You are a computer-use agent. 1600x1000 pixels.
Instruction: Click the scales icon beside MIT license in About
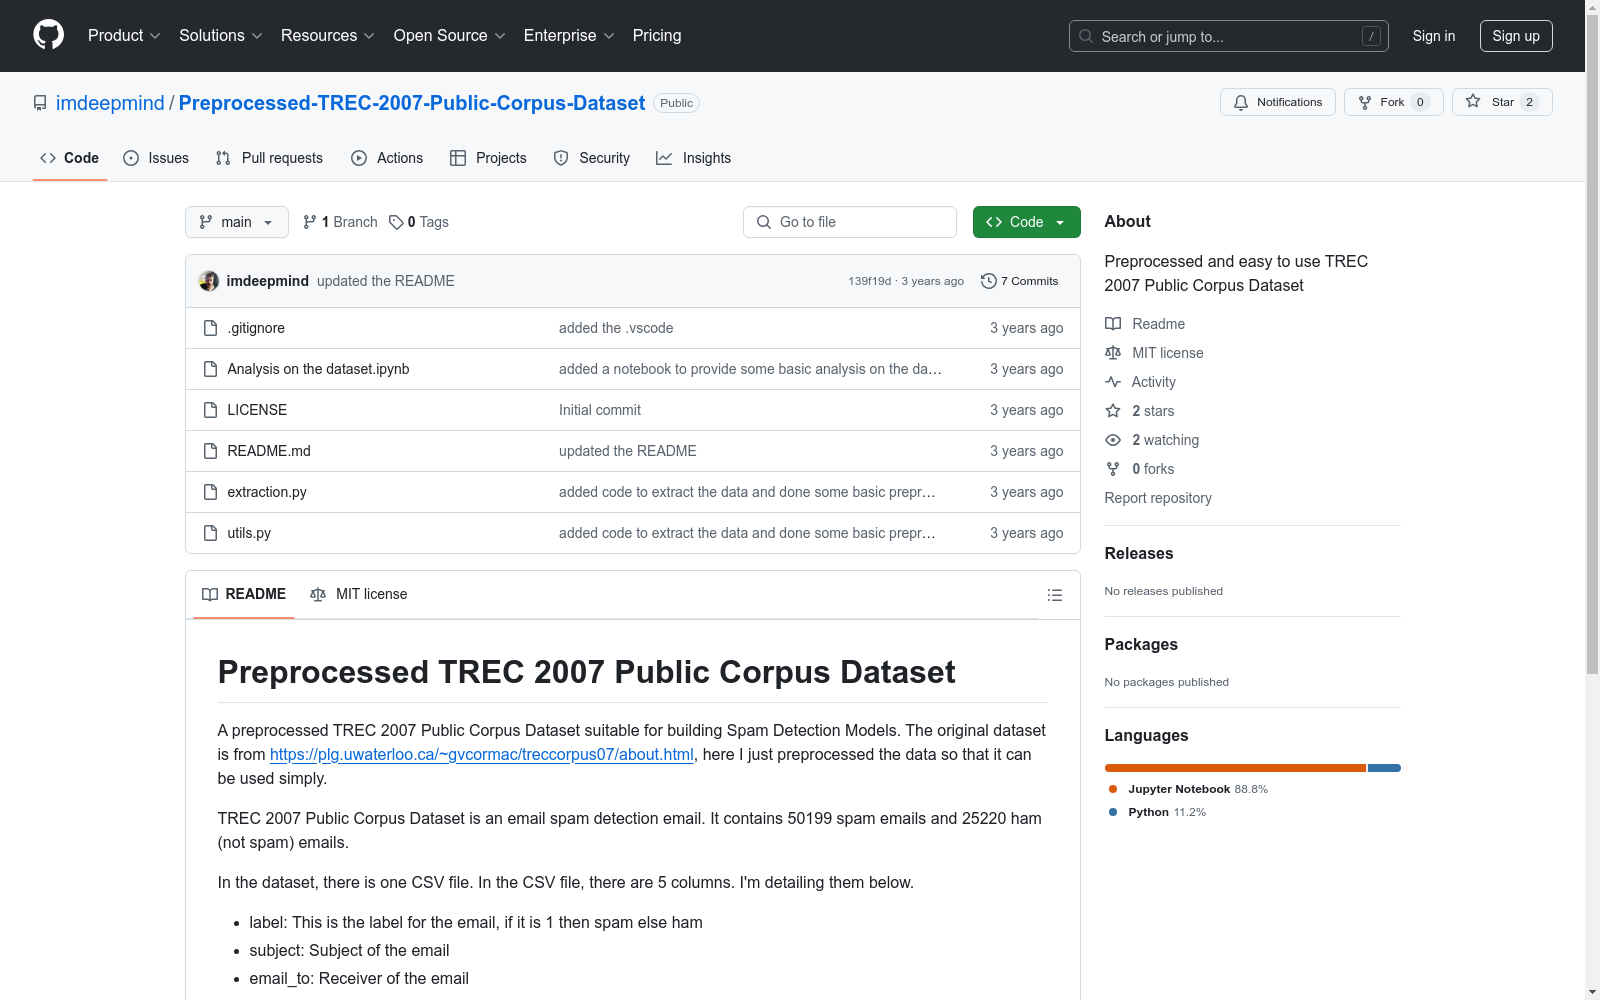pyautogui.click(x=1113, y=353)
